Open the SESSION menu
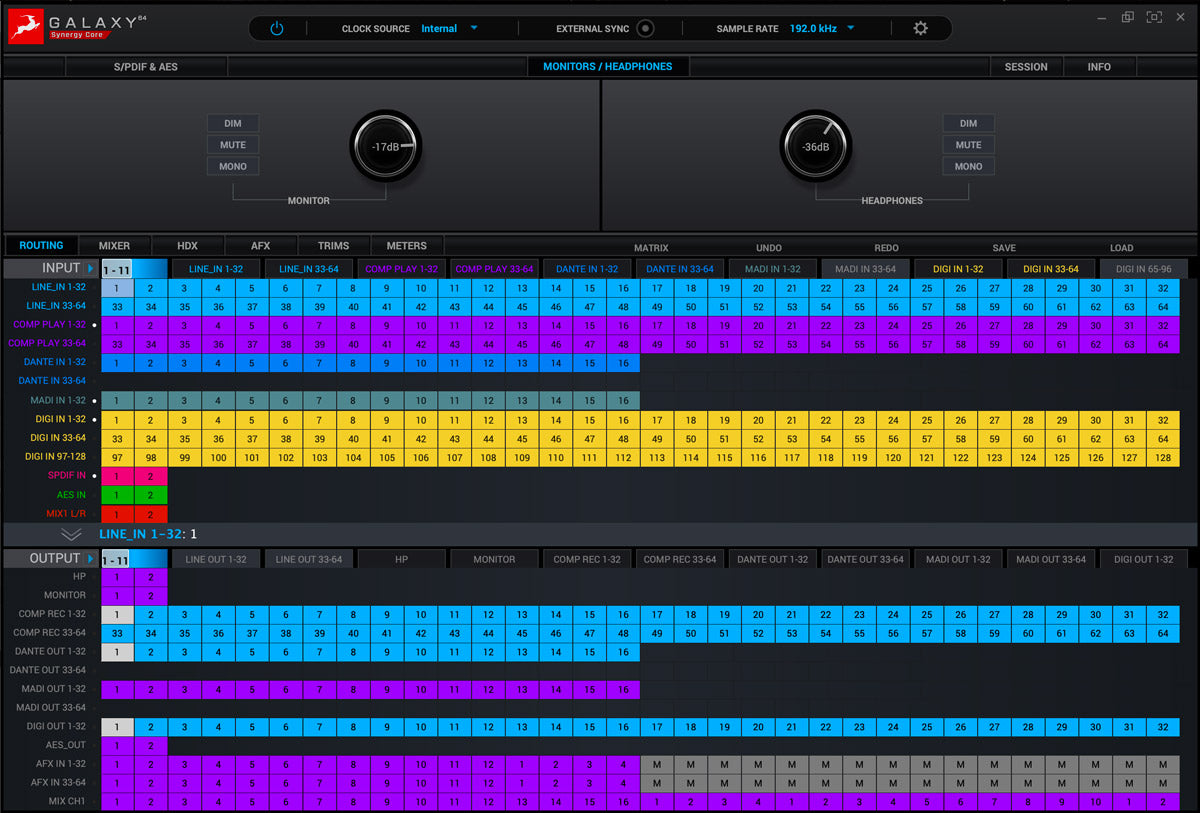Screen dimensions: 1200x813 point(1026,67)
